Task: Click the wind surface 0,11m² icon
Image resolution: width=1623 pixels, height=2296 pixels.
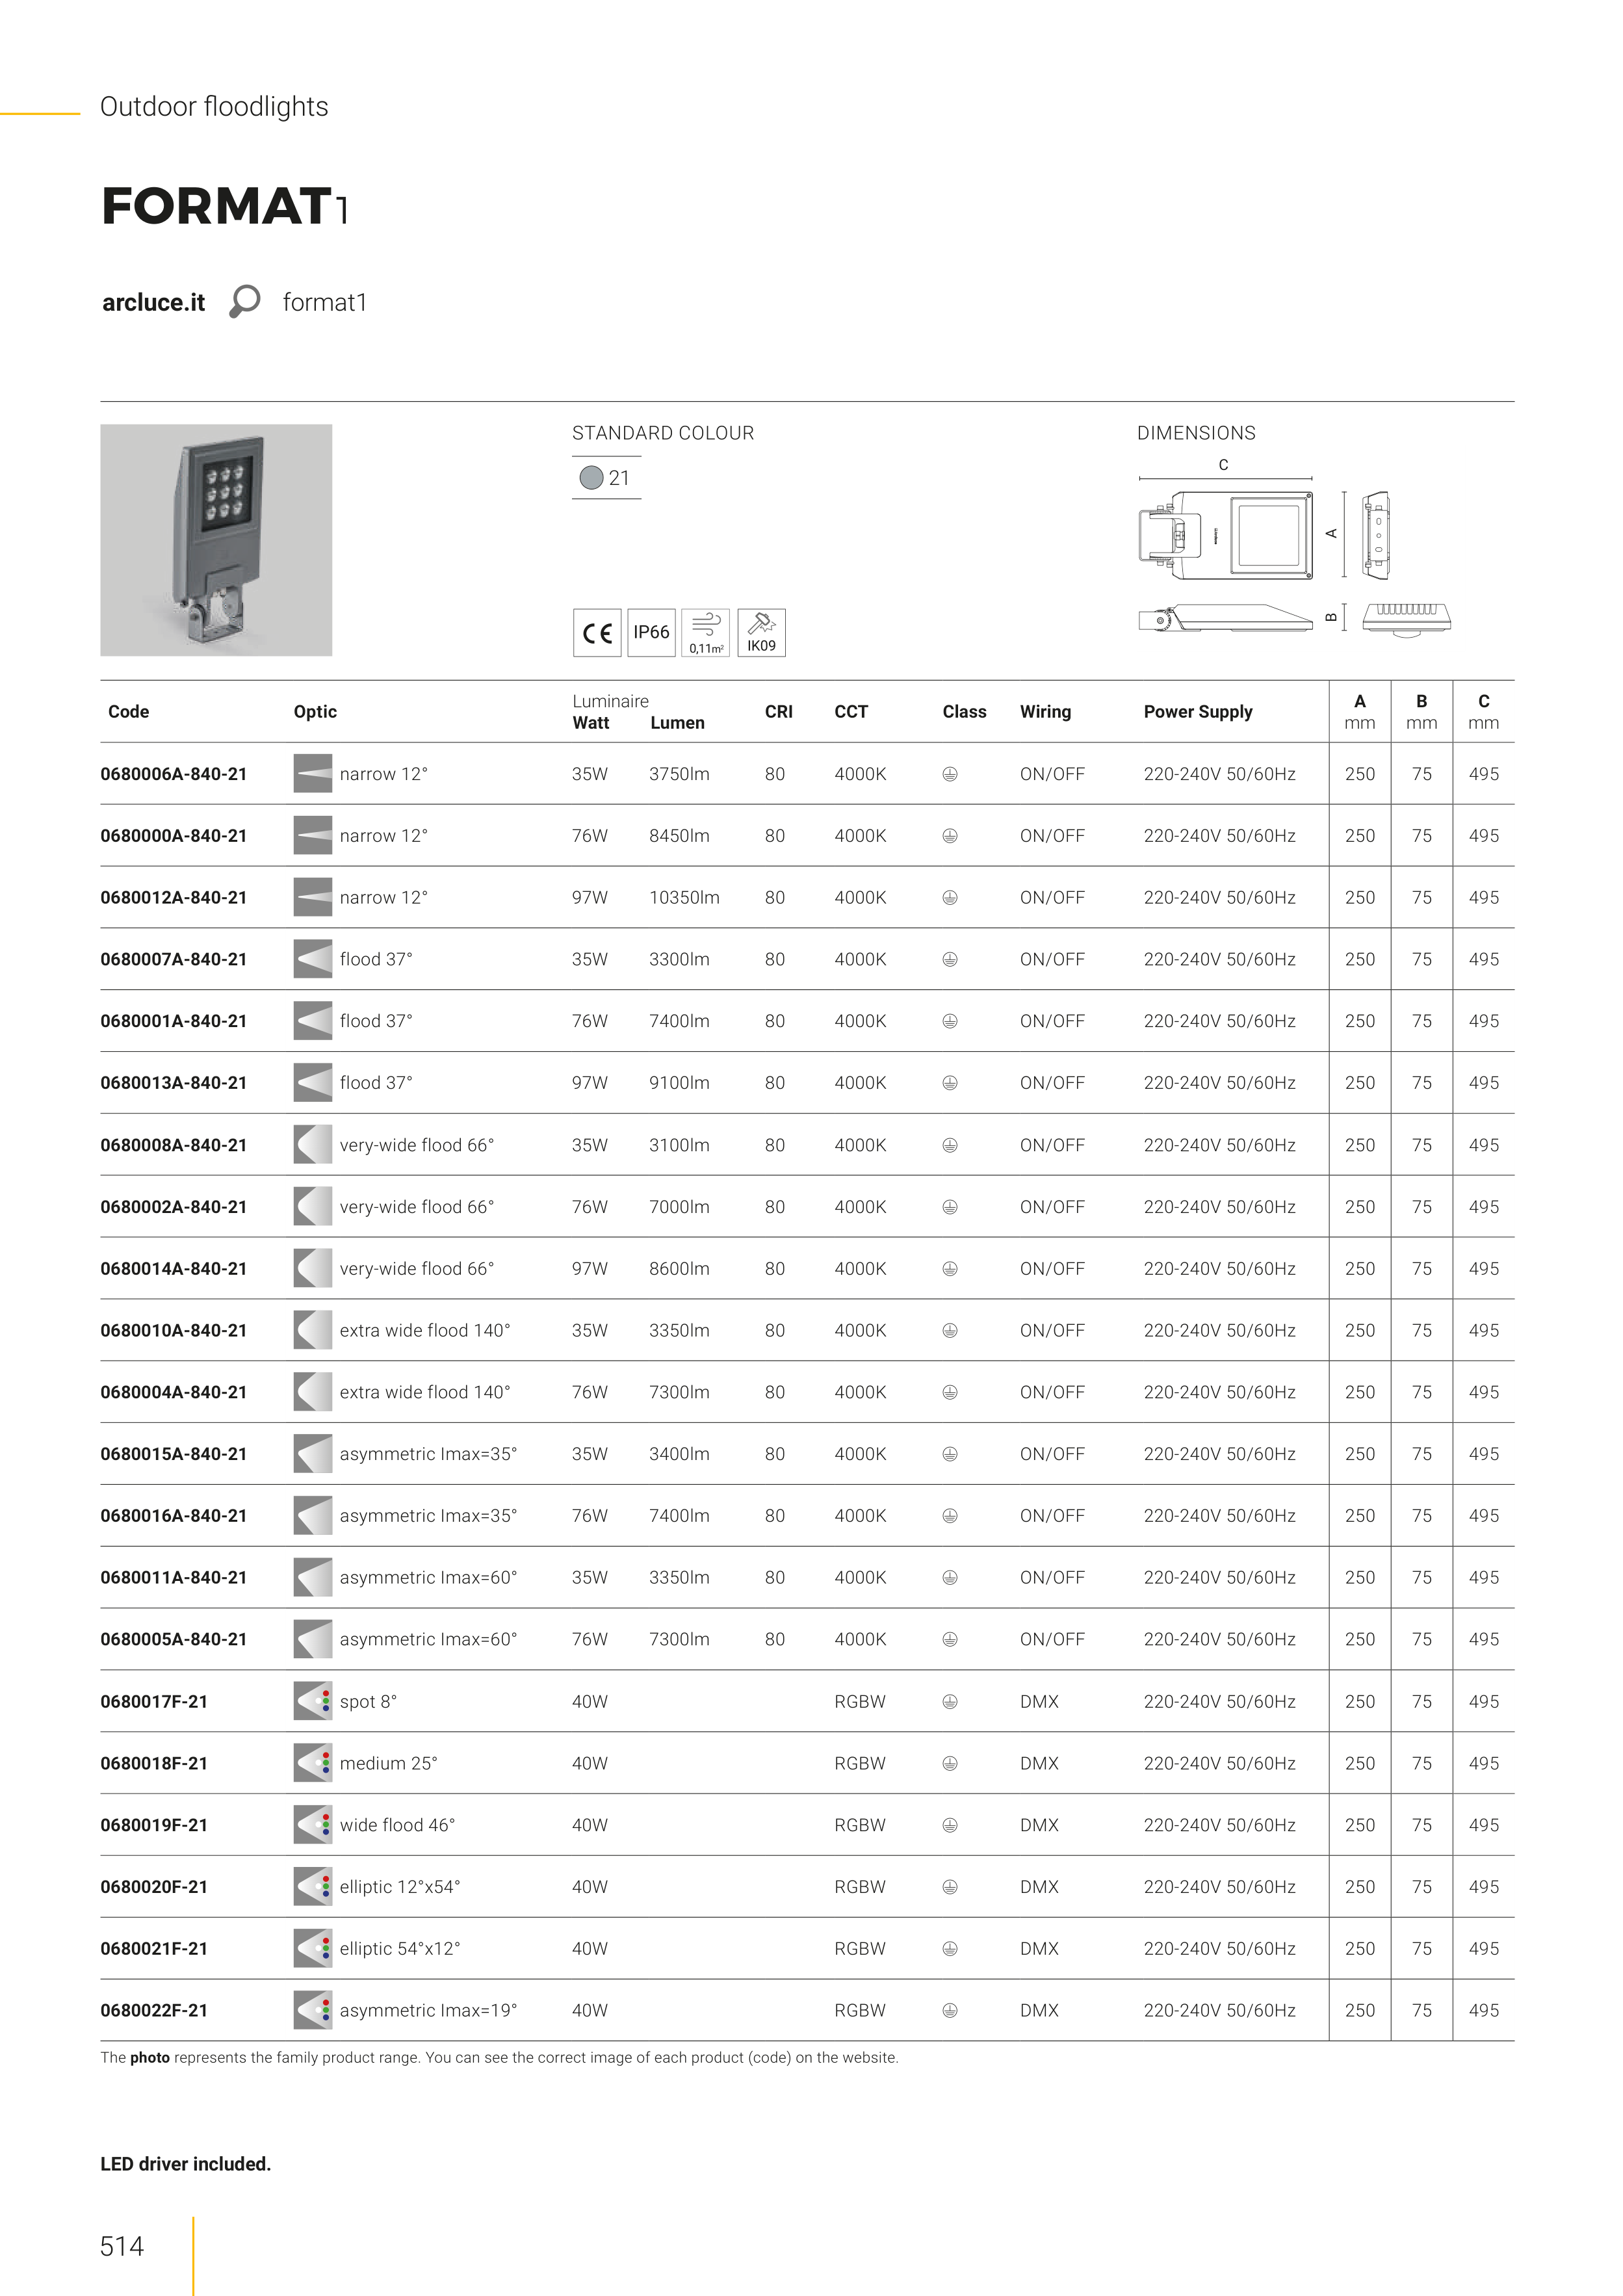Action: coord(705,633)
